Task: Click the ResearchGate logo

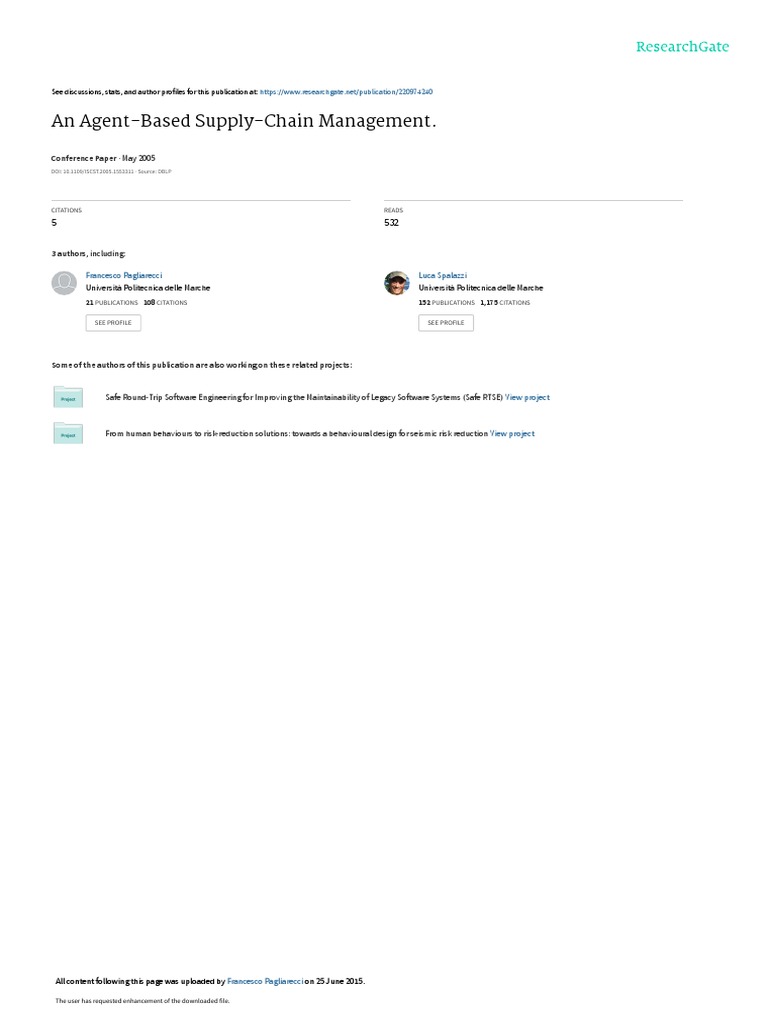Action: click(682, 47)
